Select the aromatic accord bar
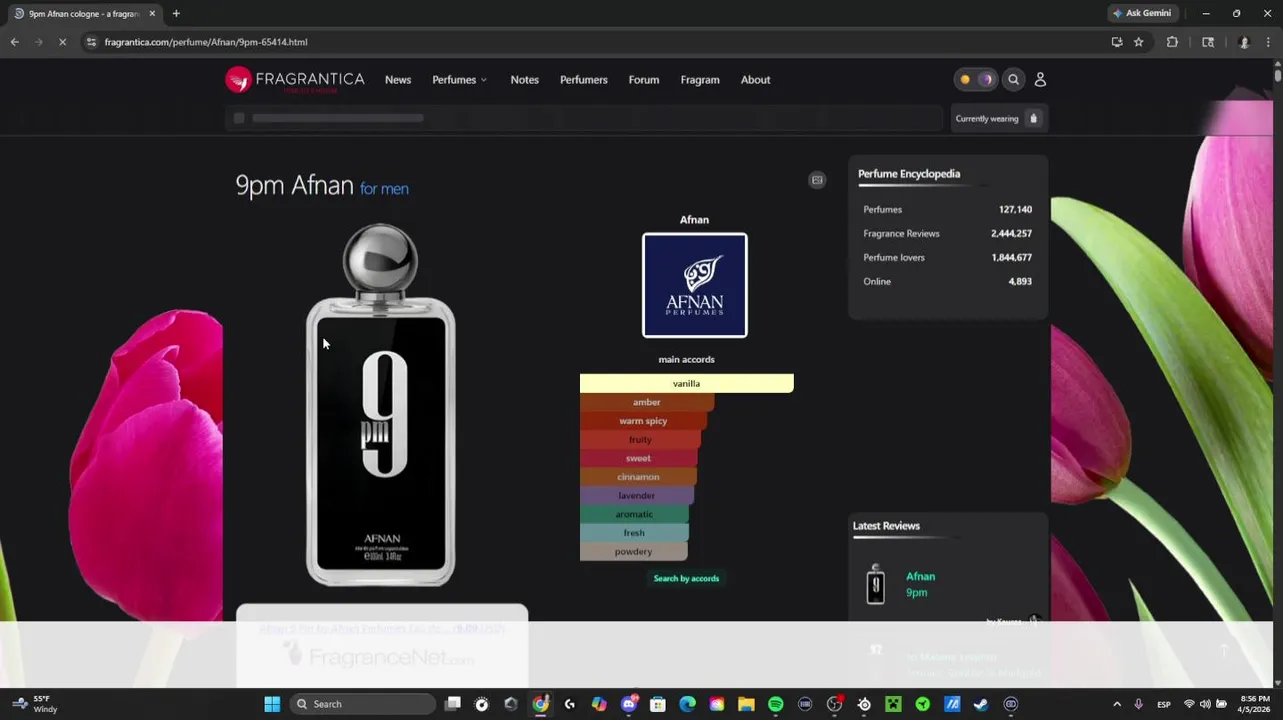The width and height of the screenshot is (1283, 720). coord(635,514)
